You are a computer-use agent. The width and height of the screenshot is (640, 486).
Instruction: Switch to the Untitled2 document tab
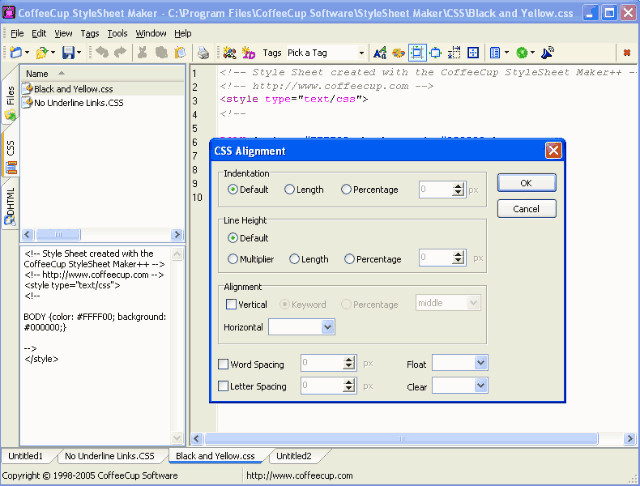(x=294, y=456)
